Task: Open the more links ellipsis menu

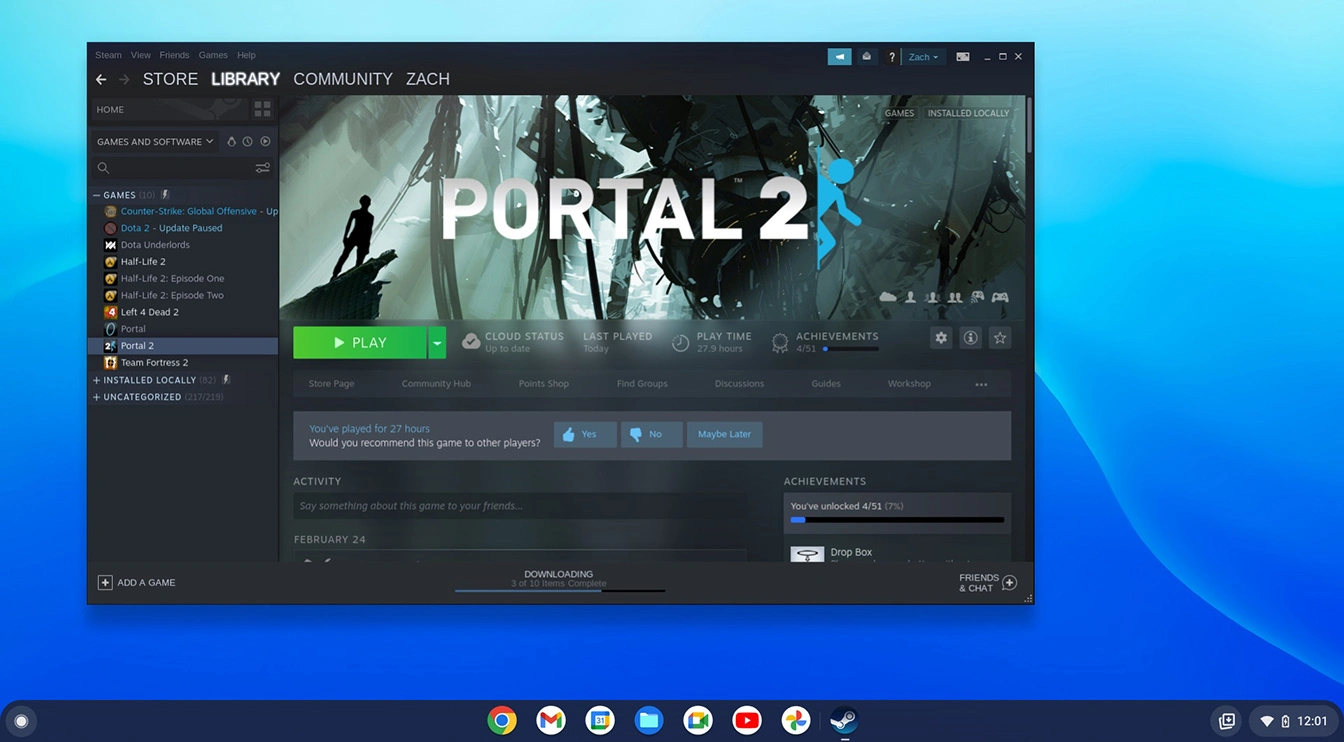Action: [x=981, y=384]
